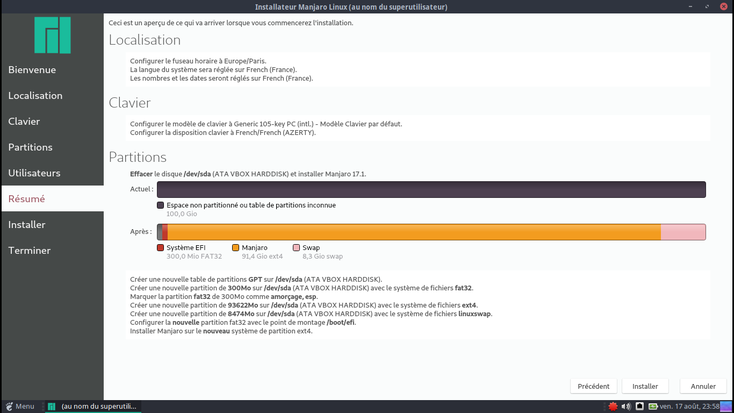Click the pink Swap legend swatch
Image resolution: width=734 pixels, height=413 pixels.
pos(296,248)
